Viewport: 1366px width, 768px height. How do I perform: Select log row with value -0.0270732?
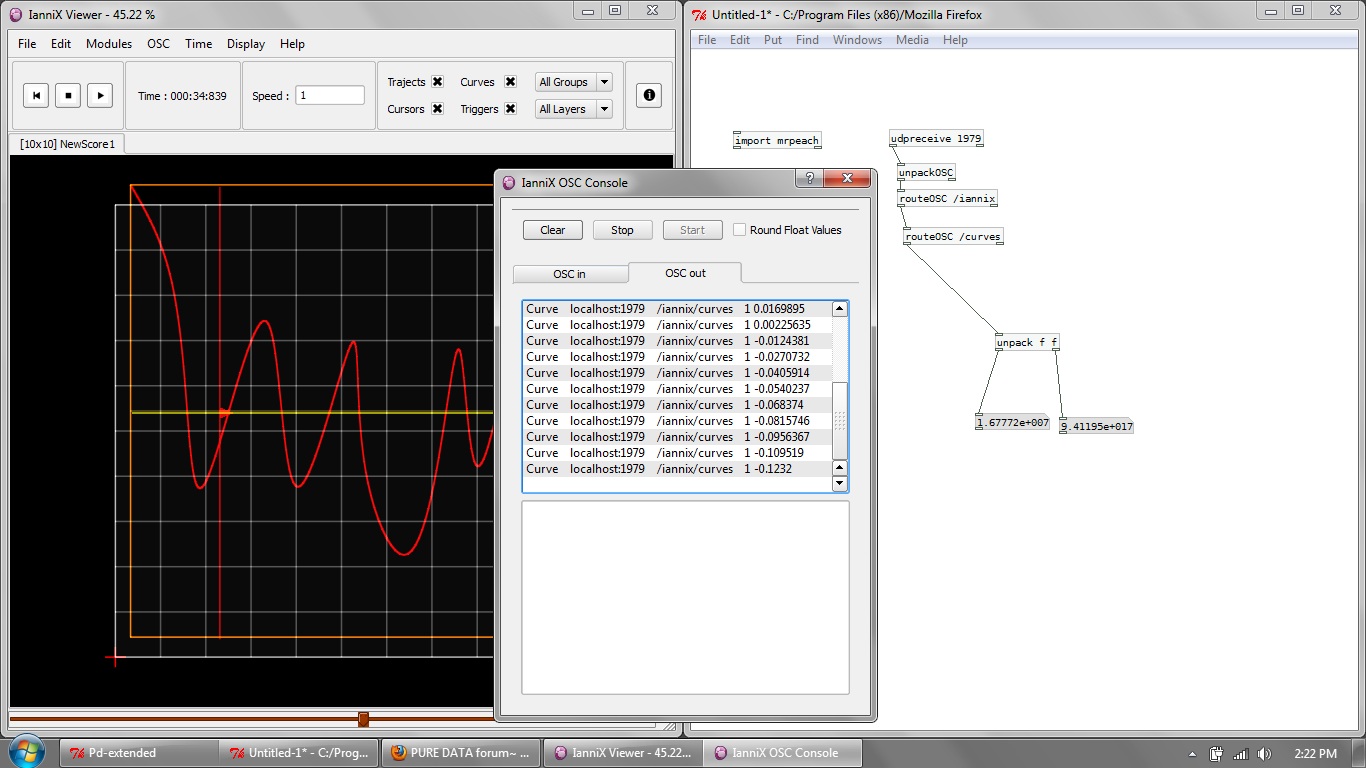pyautogui.click(x=678, y=357)
